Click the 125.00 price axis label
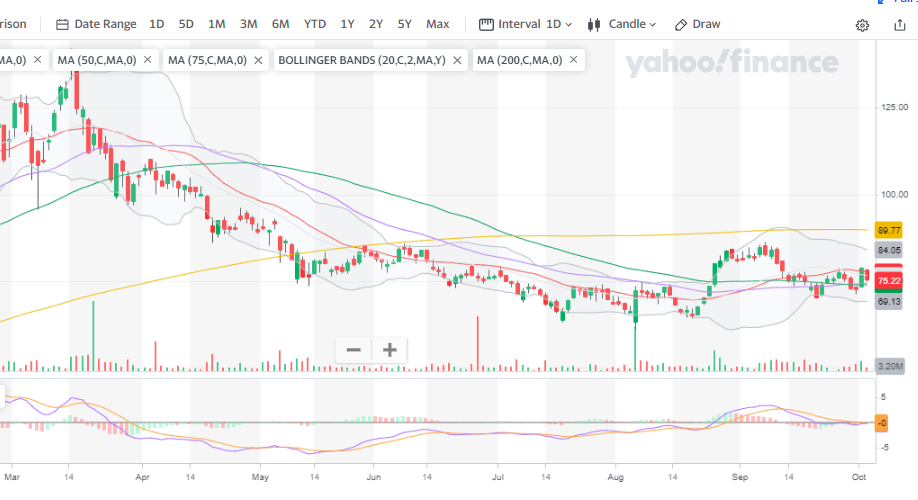The height and width of the screenshot is (500, 918). point(895,107)
